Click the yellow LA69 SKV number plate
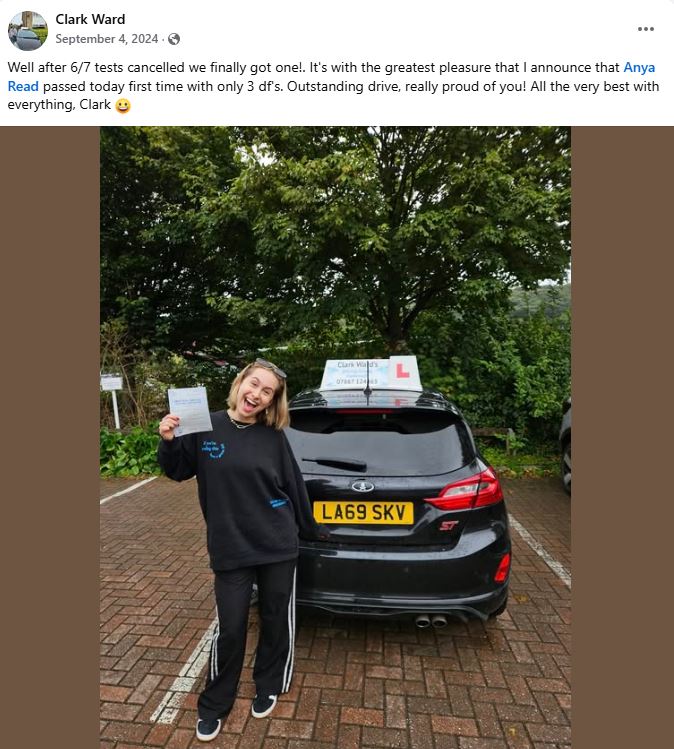Screen dimensions: 674x749 click(x=363, y=513)
